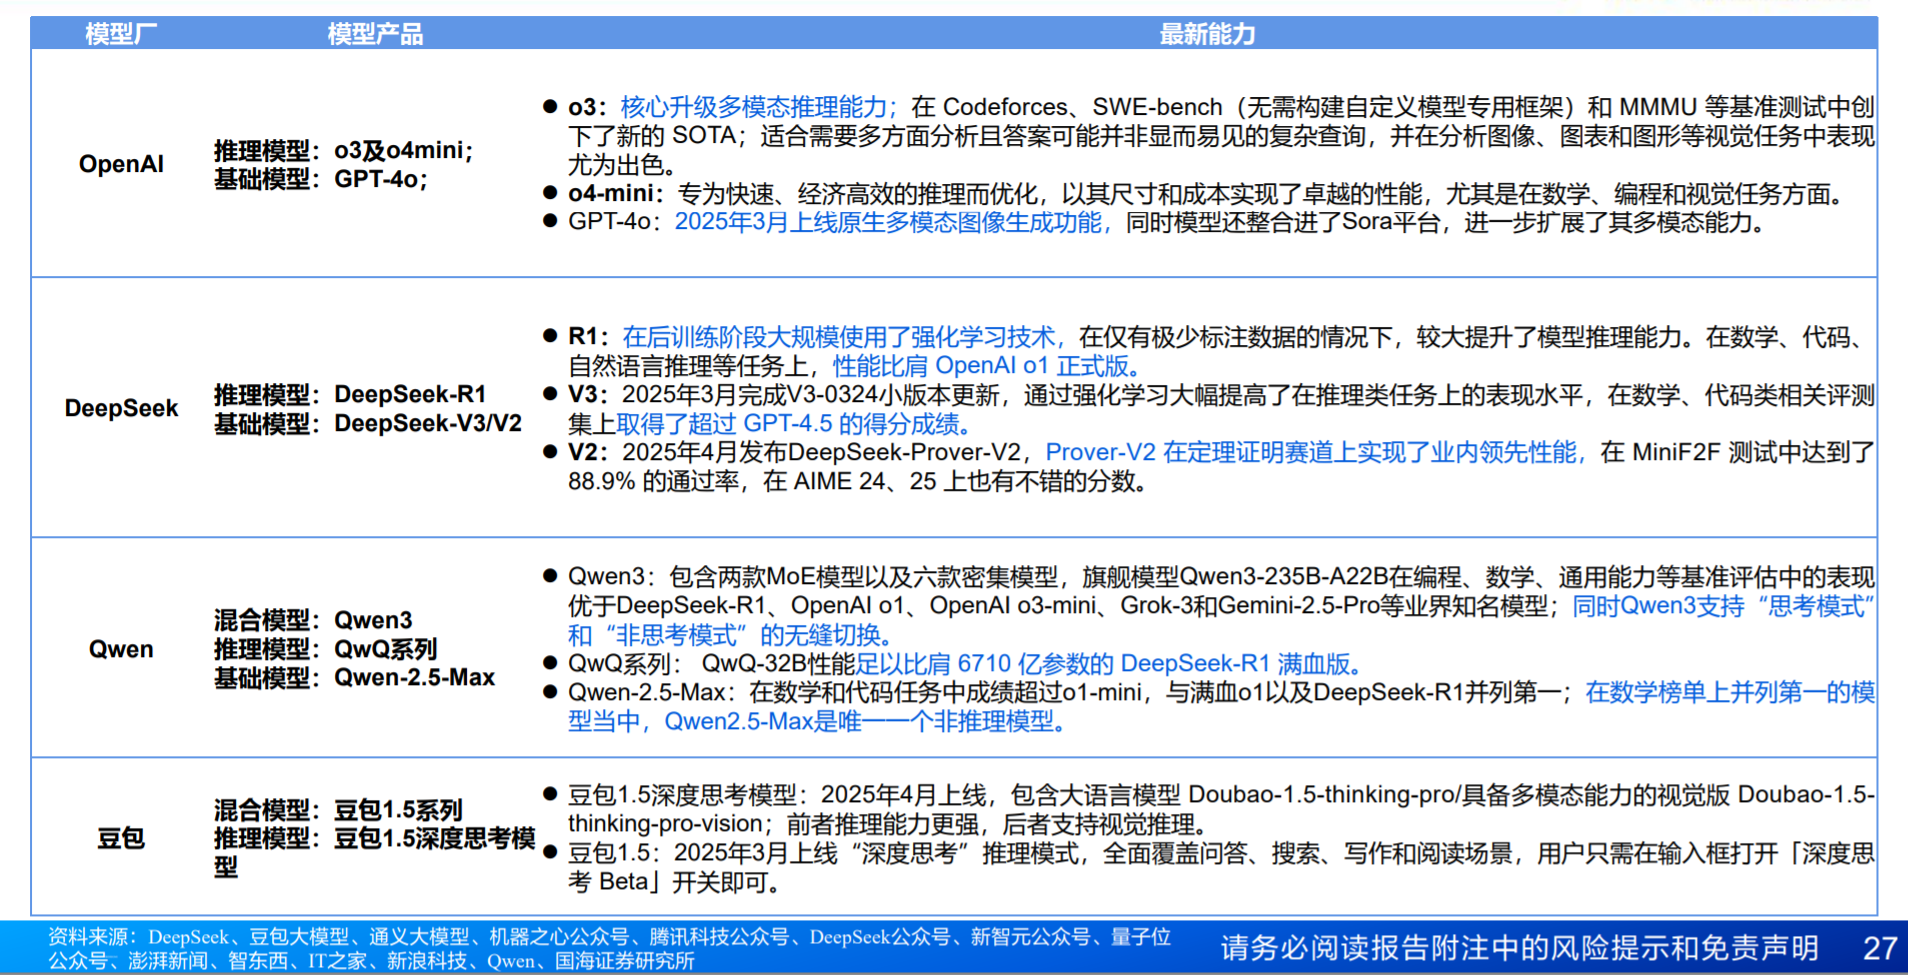The height and width of the screenshot is (975, 1908).
Task: Click blue text '取得了超过 GPT-4.5 的得分成绩'
Action: point(788,424)
